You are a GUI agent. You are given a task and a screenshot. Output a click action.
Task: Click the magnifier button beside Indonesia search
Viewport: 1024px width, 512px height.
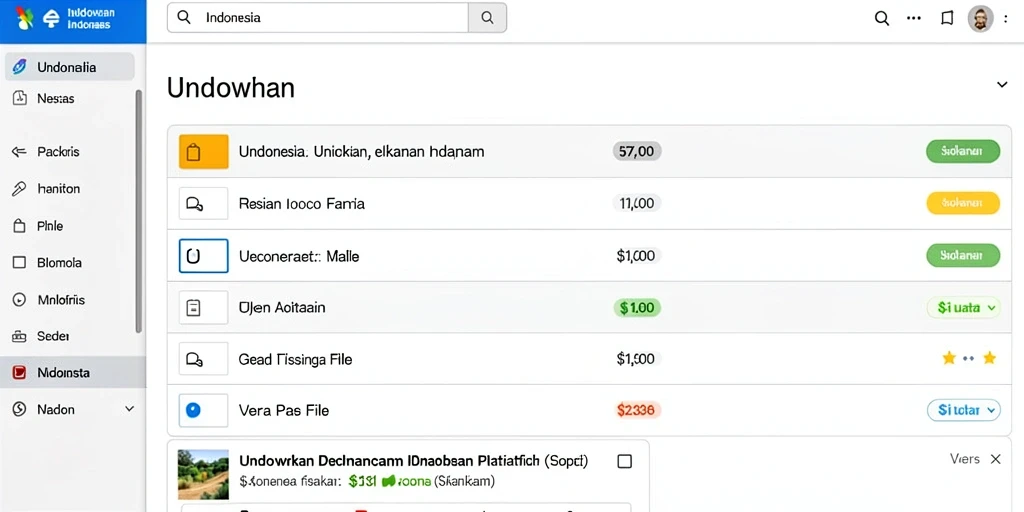click(x=487, y=18)
